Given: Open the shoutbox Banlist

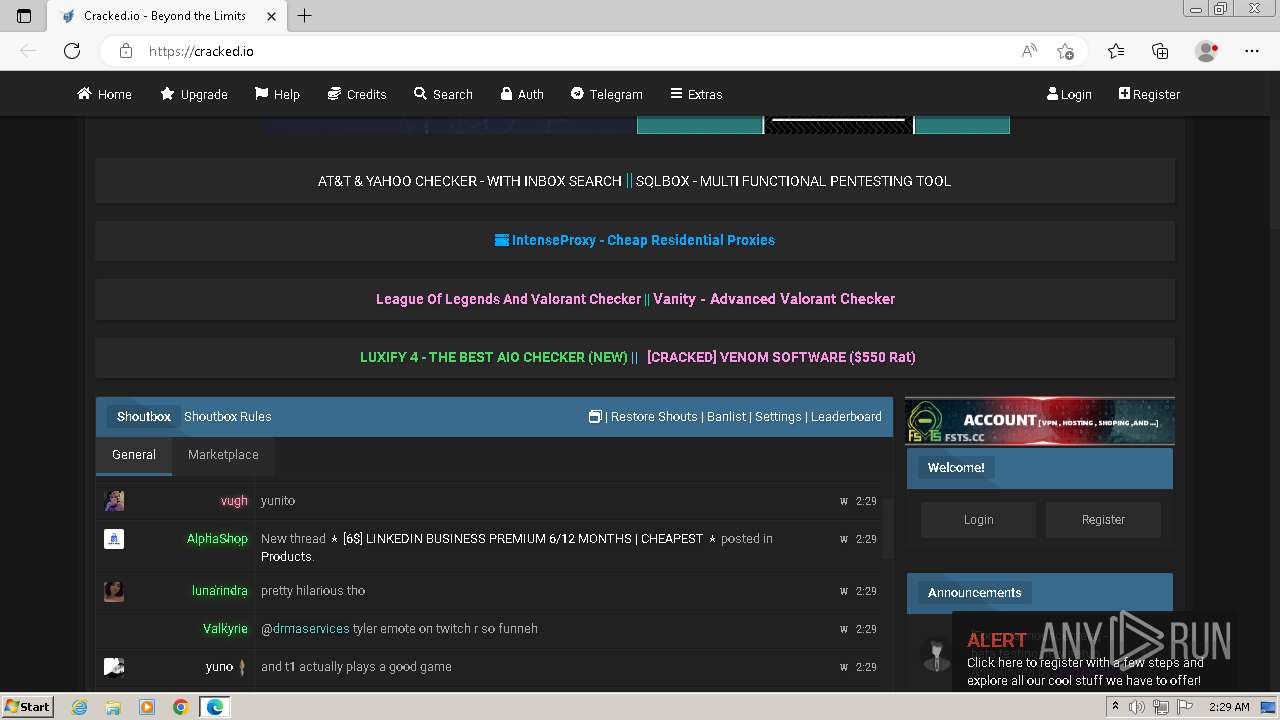Looking at the screenshot, I should point(726,416).
